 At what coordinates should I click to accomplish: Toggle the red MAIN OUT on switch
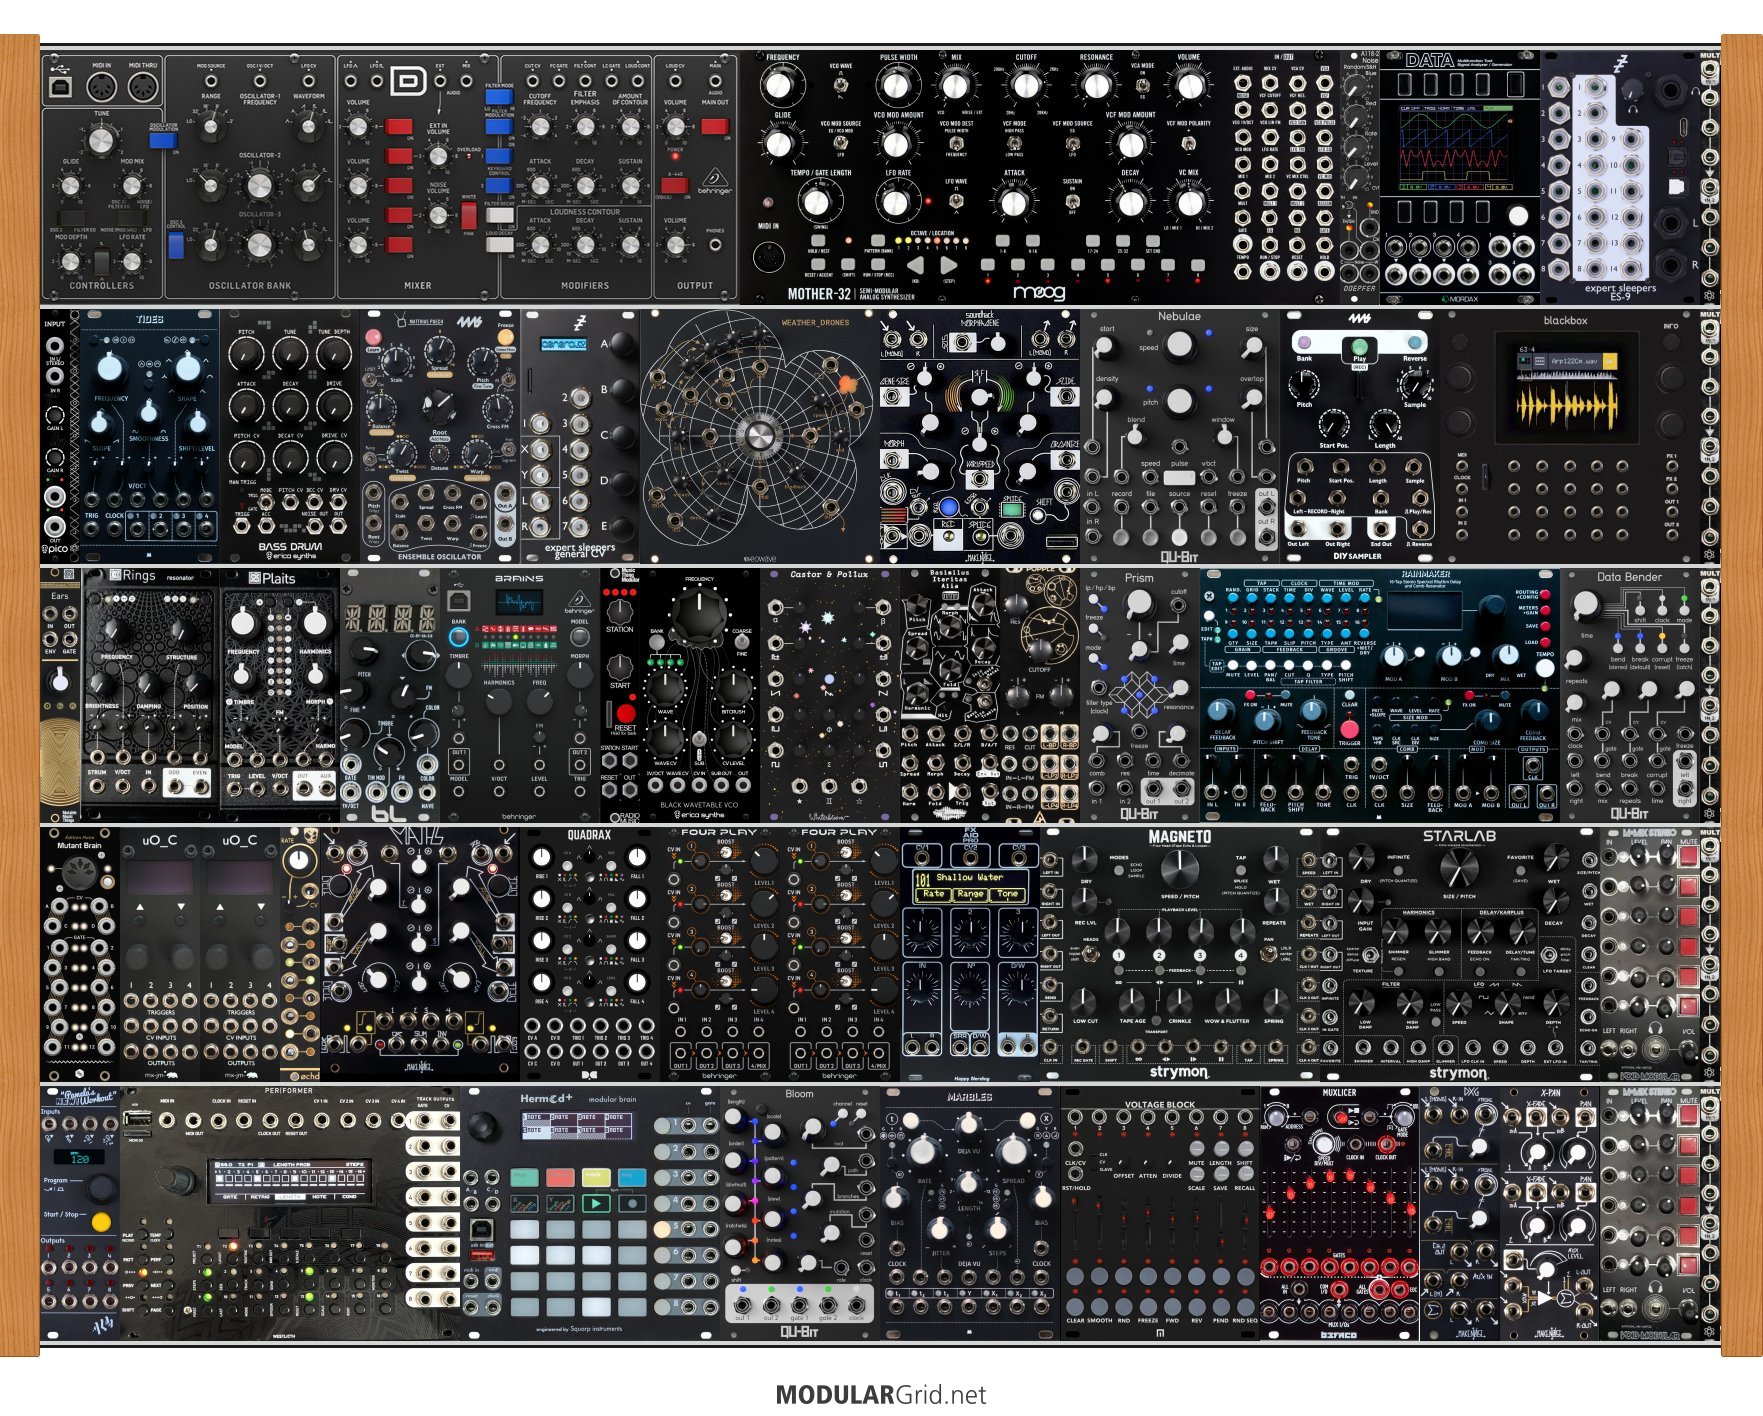point(714,126)
